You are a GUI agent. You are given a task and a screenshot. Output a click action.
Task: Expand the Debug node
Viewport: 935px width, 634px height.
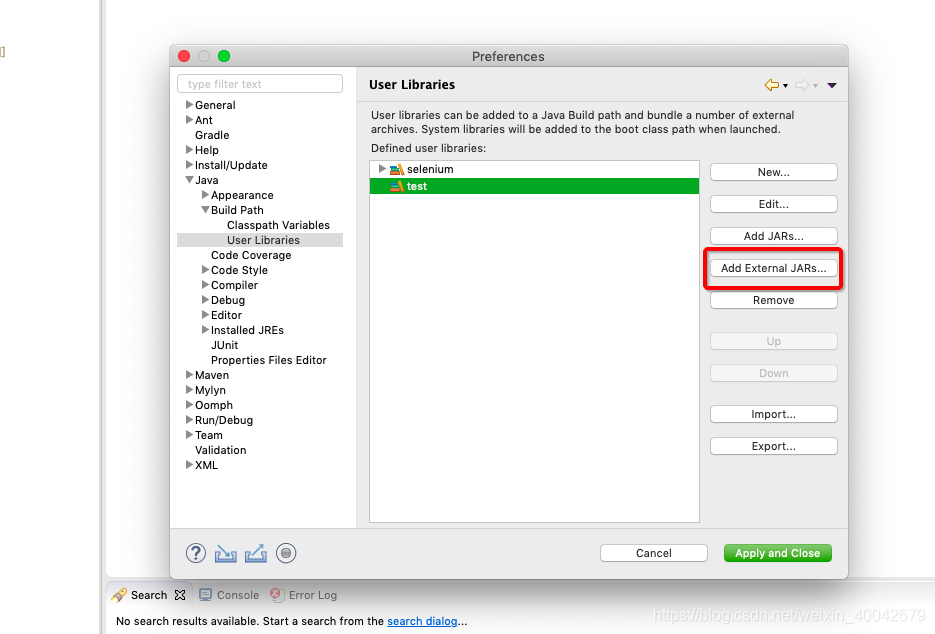click(x=205, y=299)
